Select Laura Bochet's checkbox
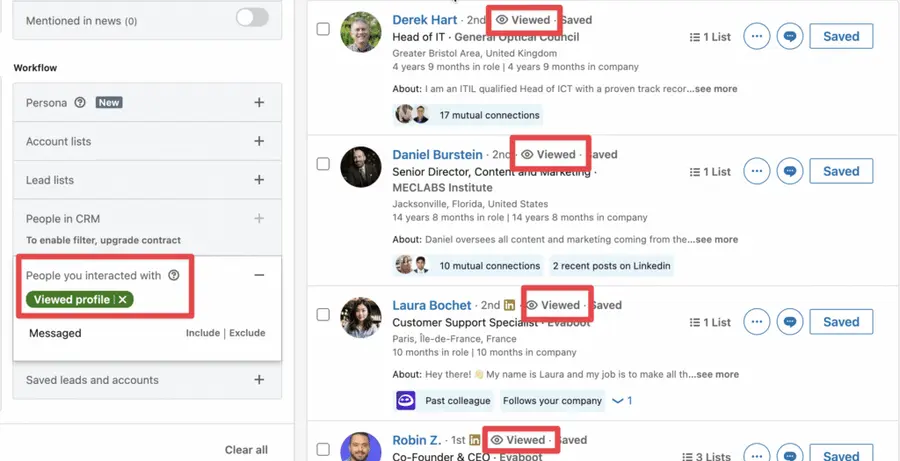 click(x=323, y=314)
